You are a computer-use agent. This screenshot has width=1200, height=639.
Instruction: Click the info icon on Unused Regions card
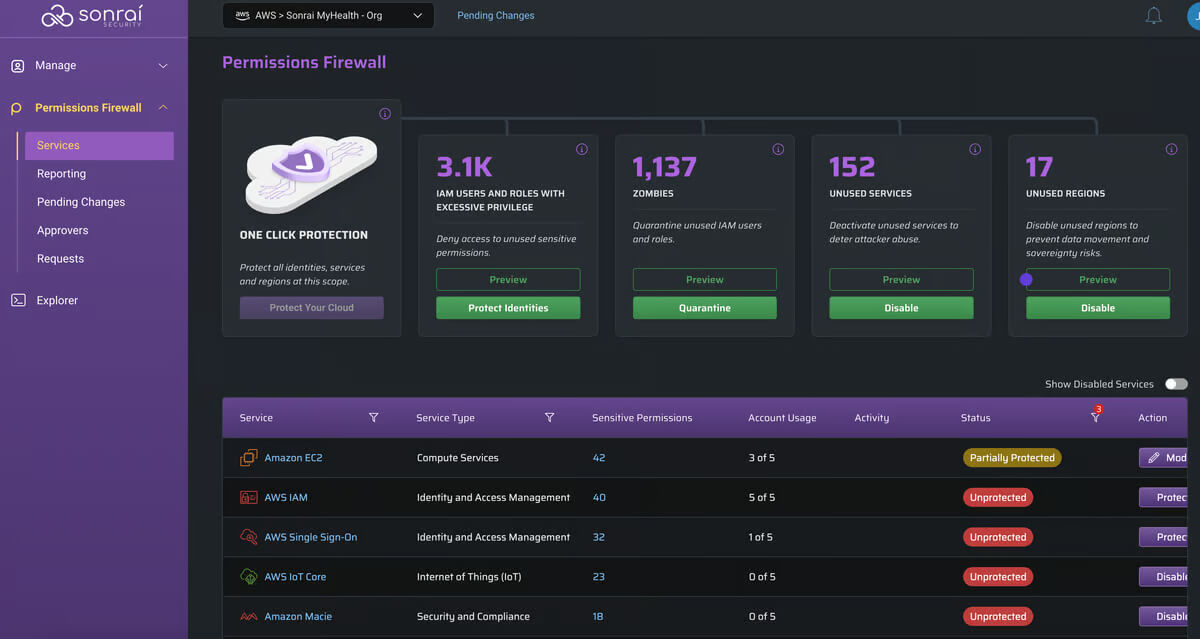tap(1171, 149)
